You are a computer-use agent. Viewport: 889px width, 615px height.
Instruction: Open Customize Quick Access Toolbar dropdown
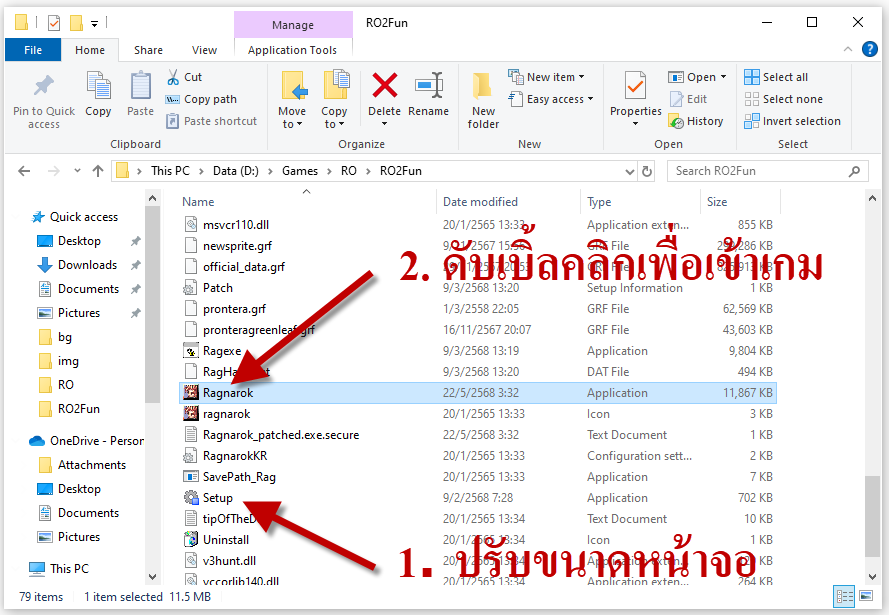[x=94, y=23]
